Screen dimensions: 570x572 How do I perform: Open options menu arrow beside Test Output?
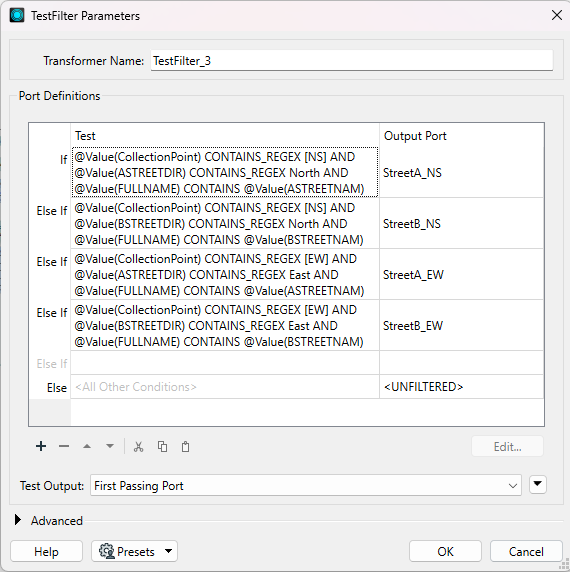538,484
